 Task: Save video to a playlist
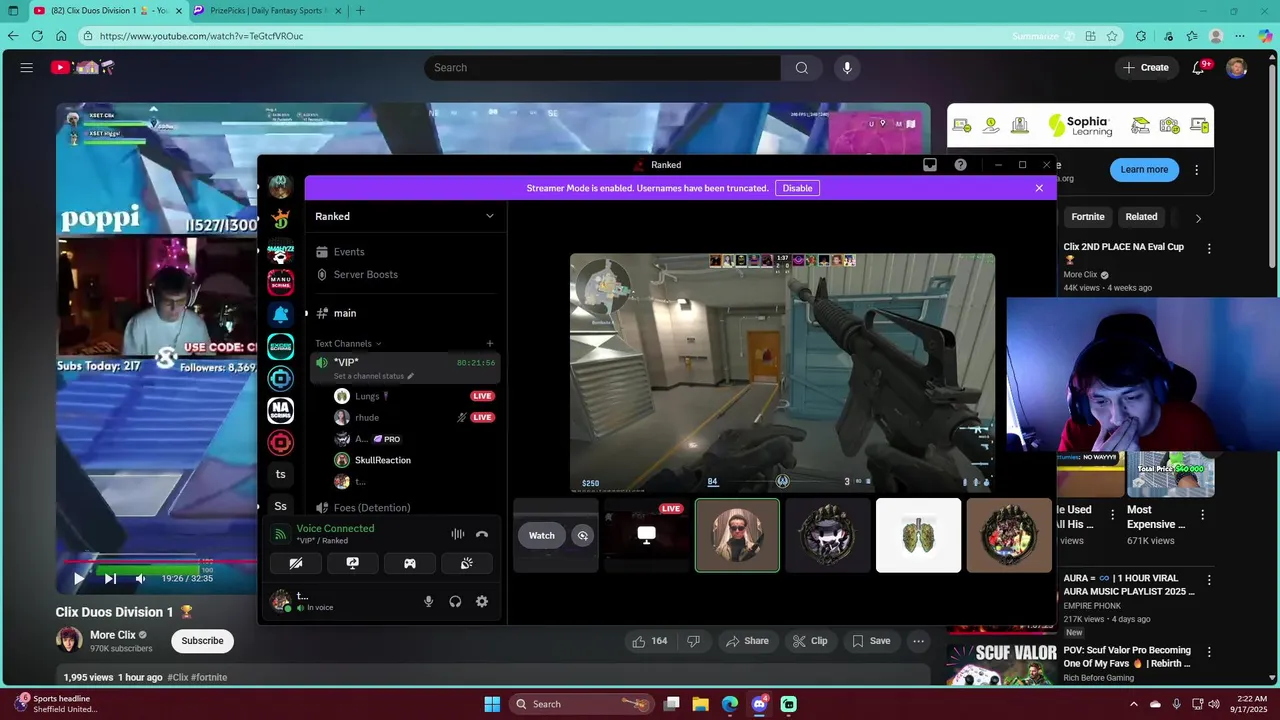870,641
